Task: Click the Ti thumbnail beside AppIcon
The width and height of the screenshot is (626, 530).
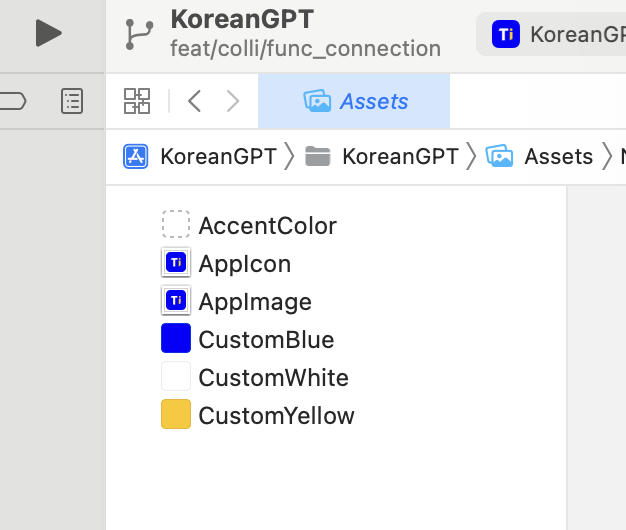Action: coord(176,262)
